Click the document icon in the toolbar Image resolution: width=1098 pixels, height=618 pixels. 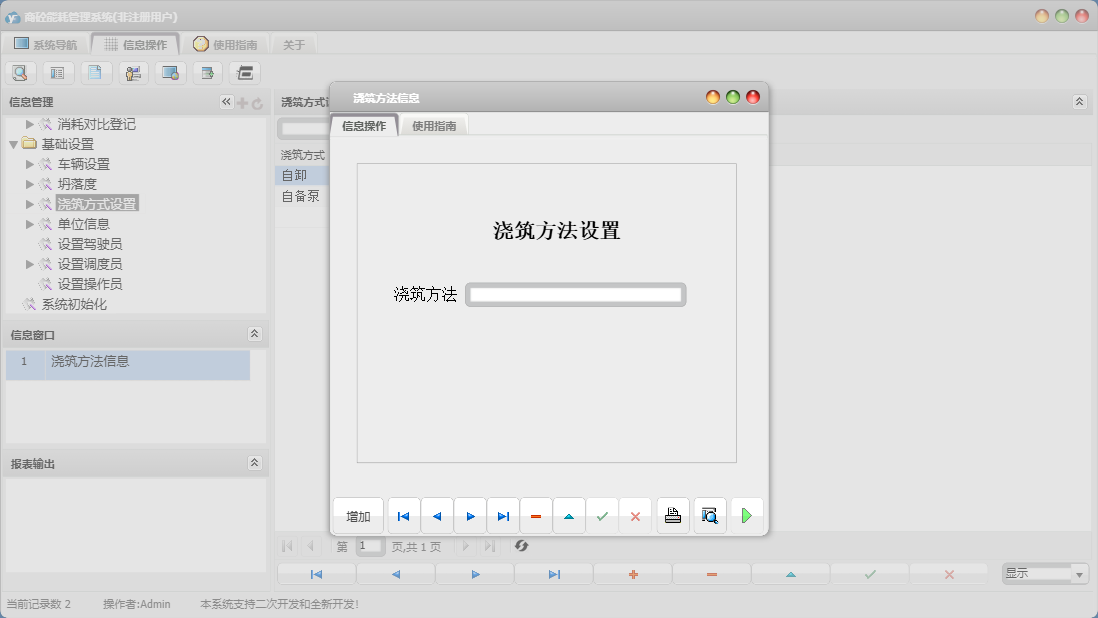click(96, 72)
